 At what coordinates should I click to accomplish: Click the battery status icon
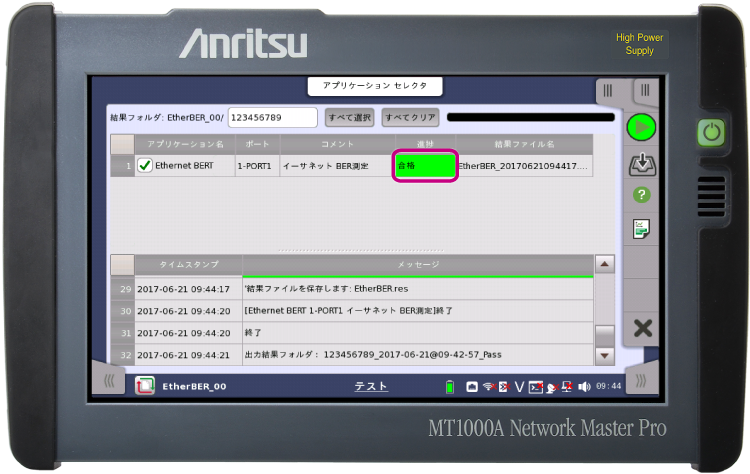coord(449,386)
